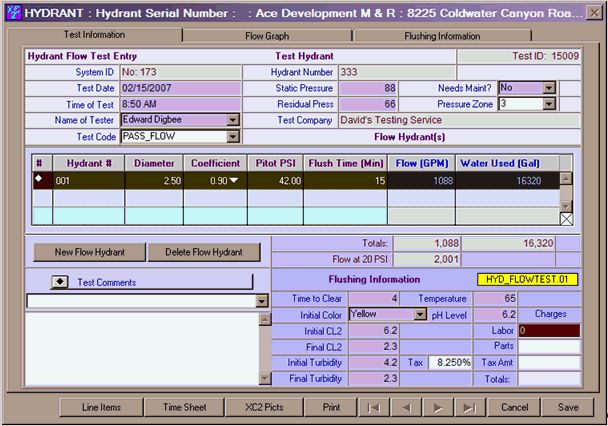Click the app icon in title bar
Viewport: 608px width, 426px height.
pyautogui.click(x=12, y=11)
